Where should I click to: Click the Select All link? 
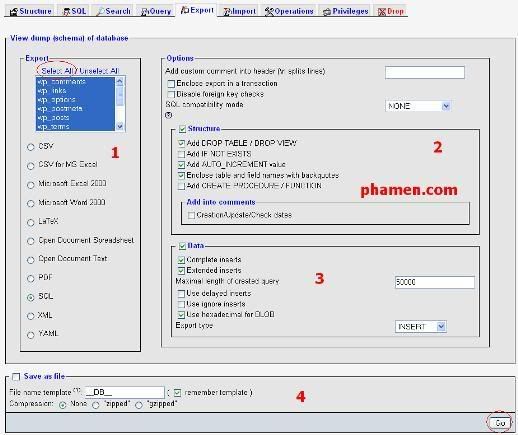click(57, 71)
